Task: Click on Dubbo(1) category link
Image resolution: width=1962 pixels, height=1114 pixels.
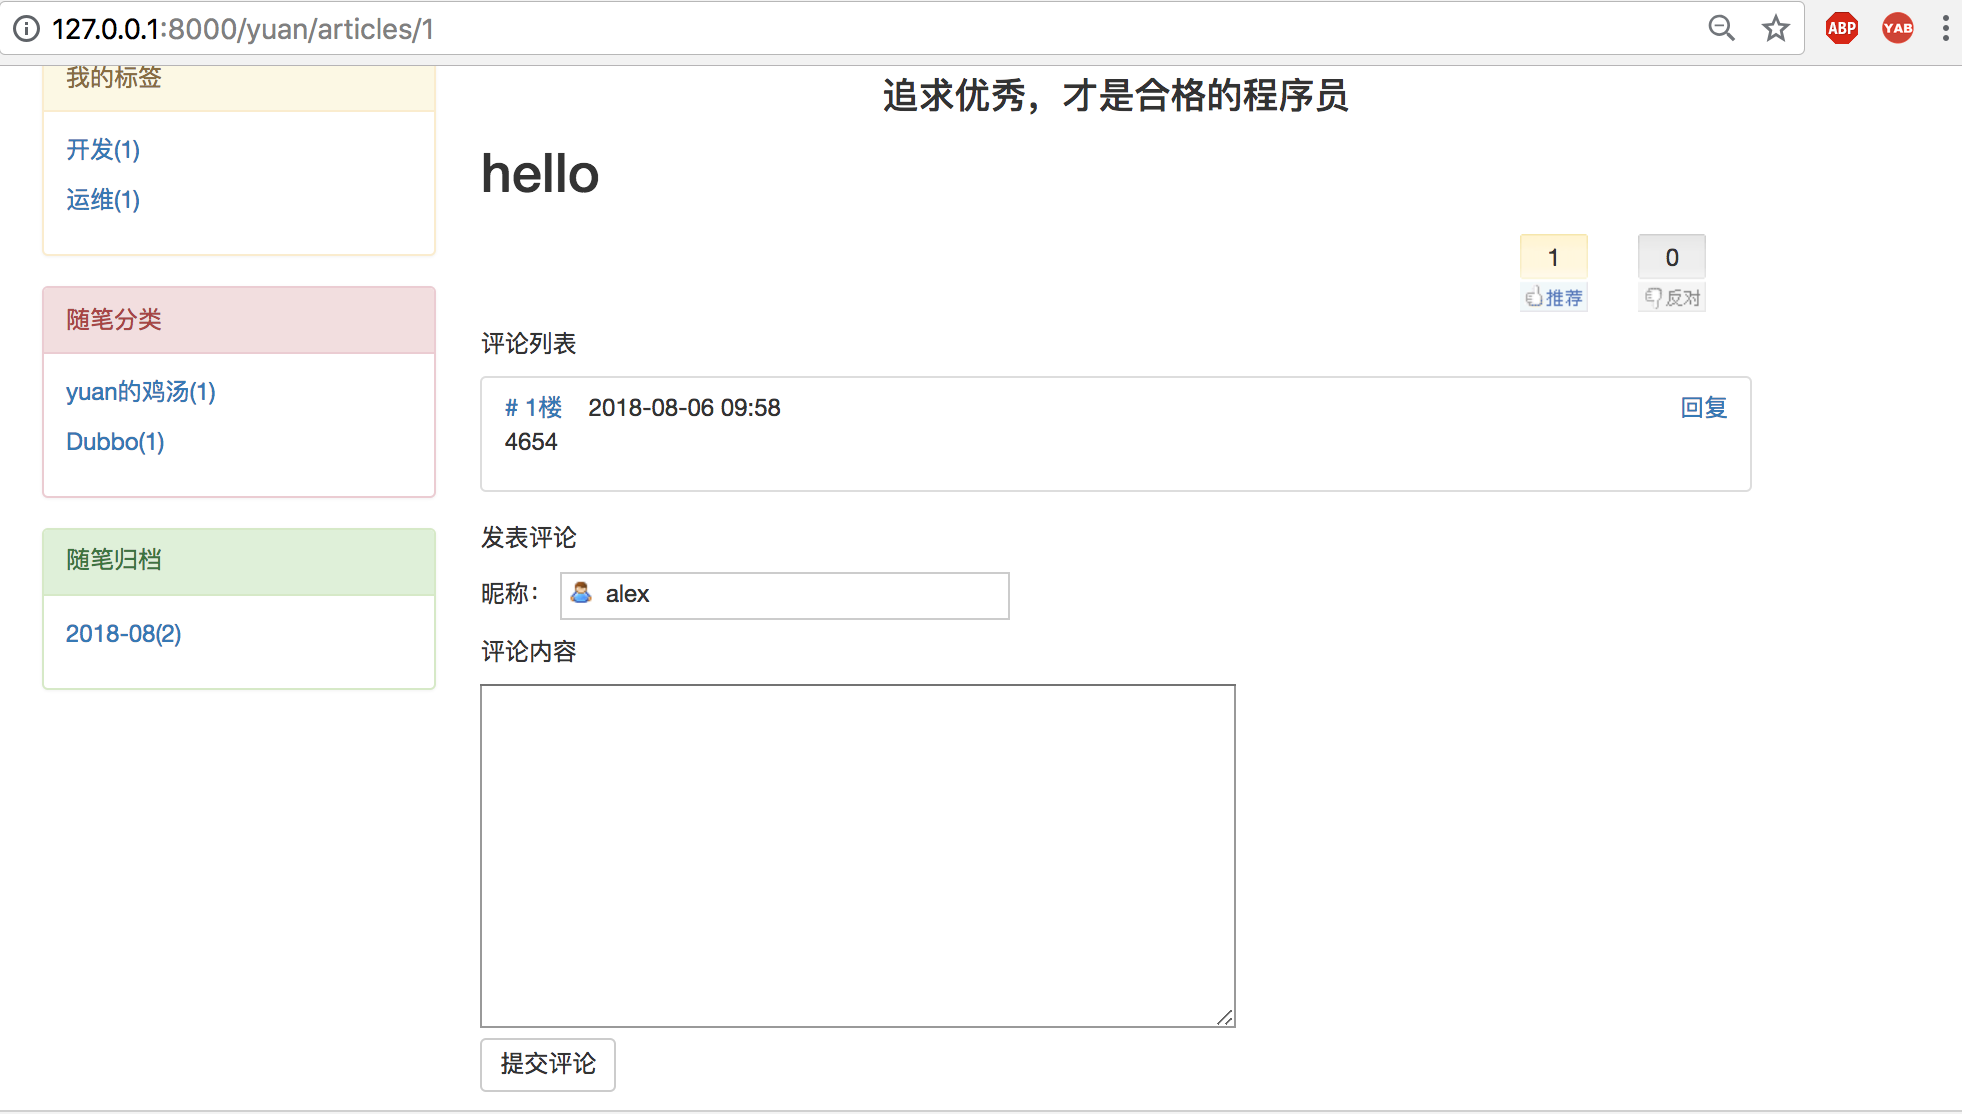Action: click(x=116, y=439)
